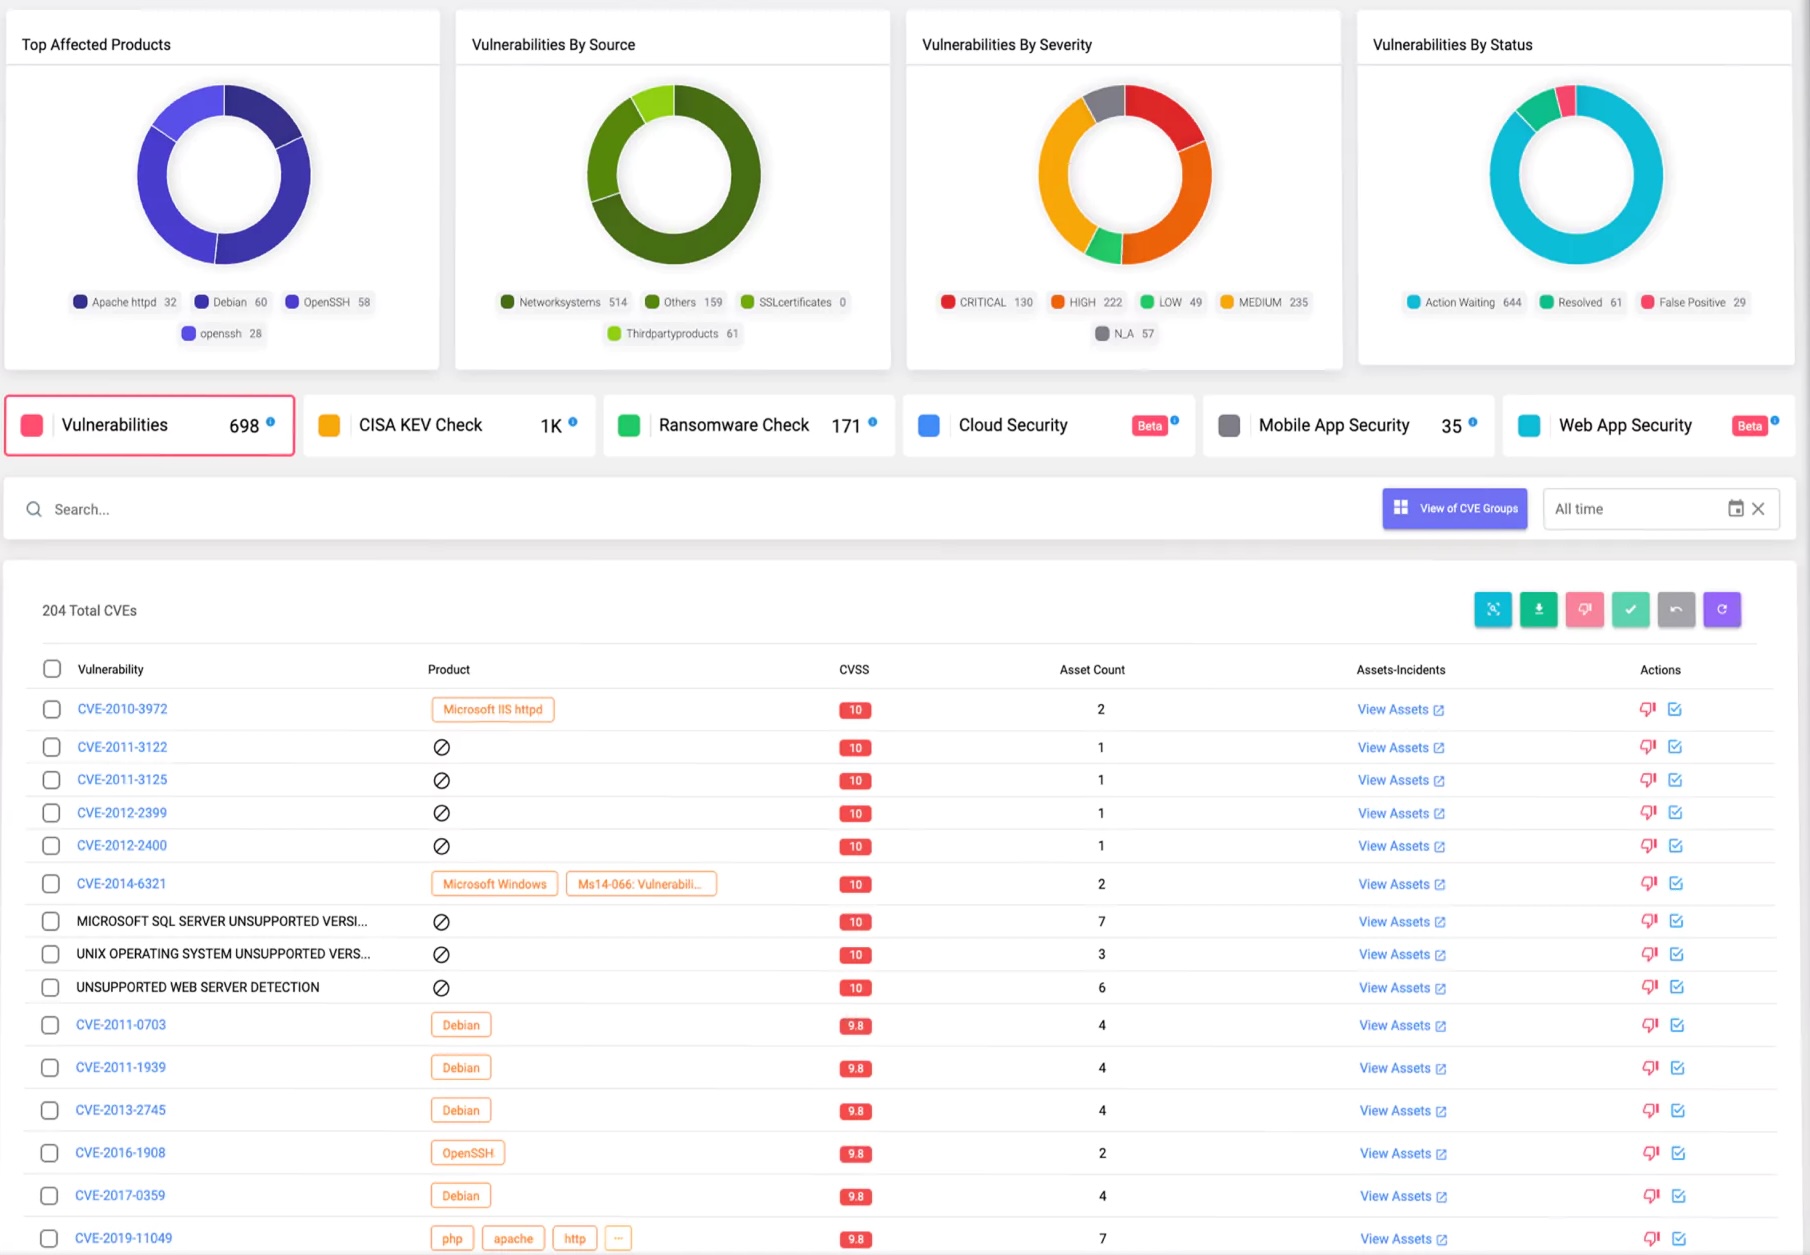Screen dimensions: 1810x1255
Task: Click the pink thumbs-down toolbar button
Action: click(1584, 609)
